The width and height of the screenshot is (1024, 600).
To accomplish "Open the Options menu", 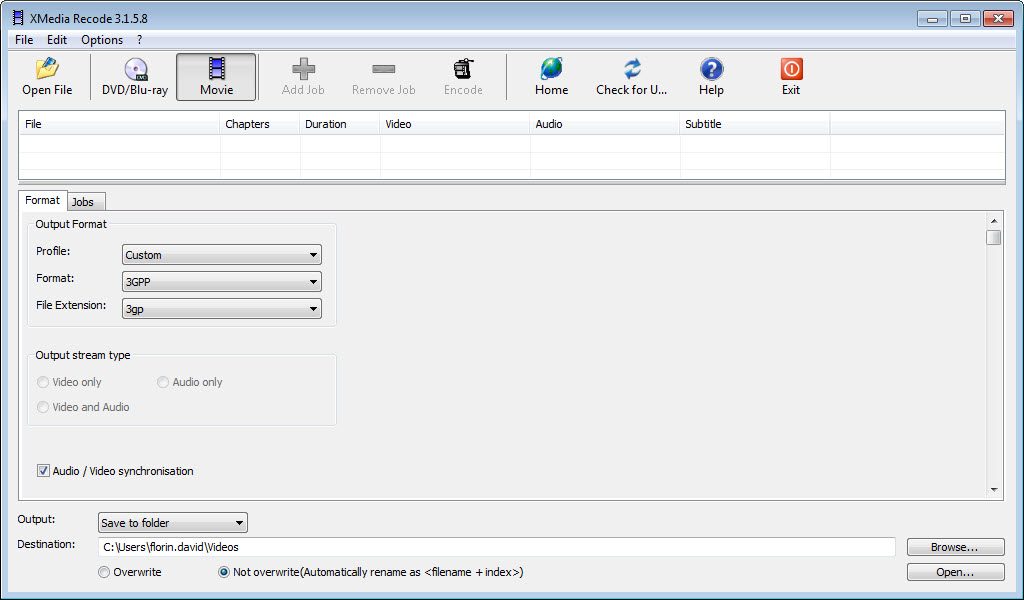I will click(102, 40).
